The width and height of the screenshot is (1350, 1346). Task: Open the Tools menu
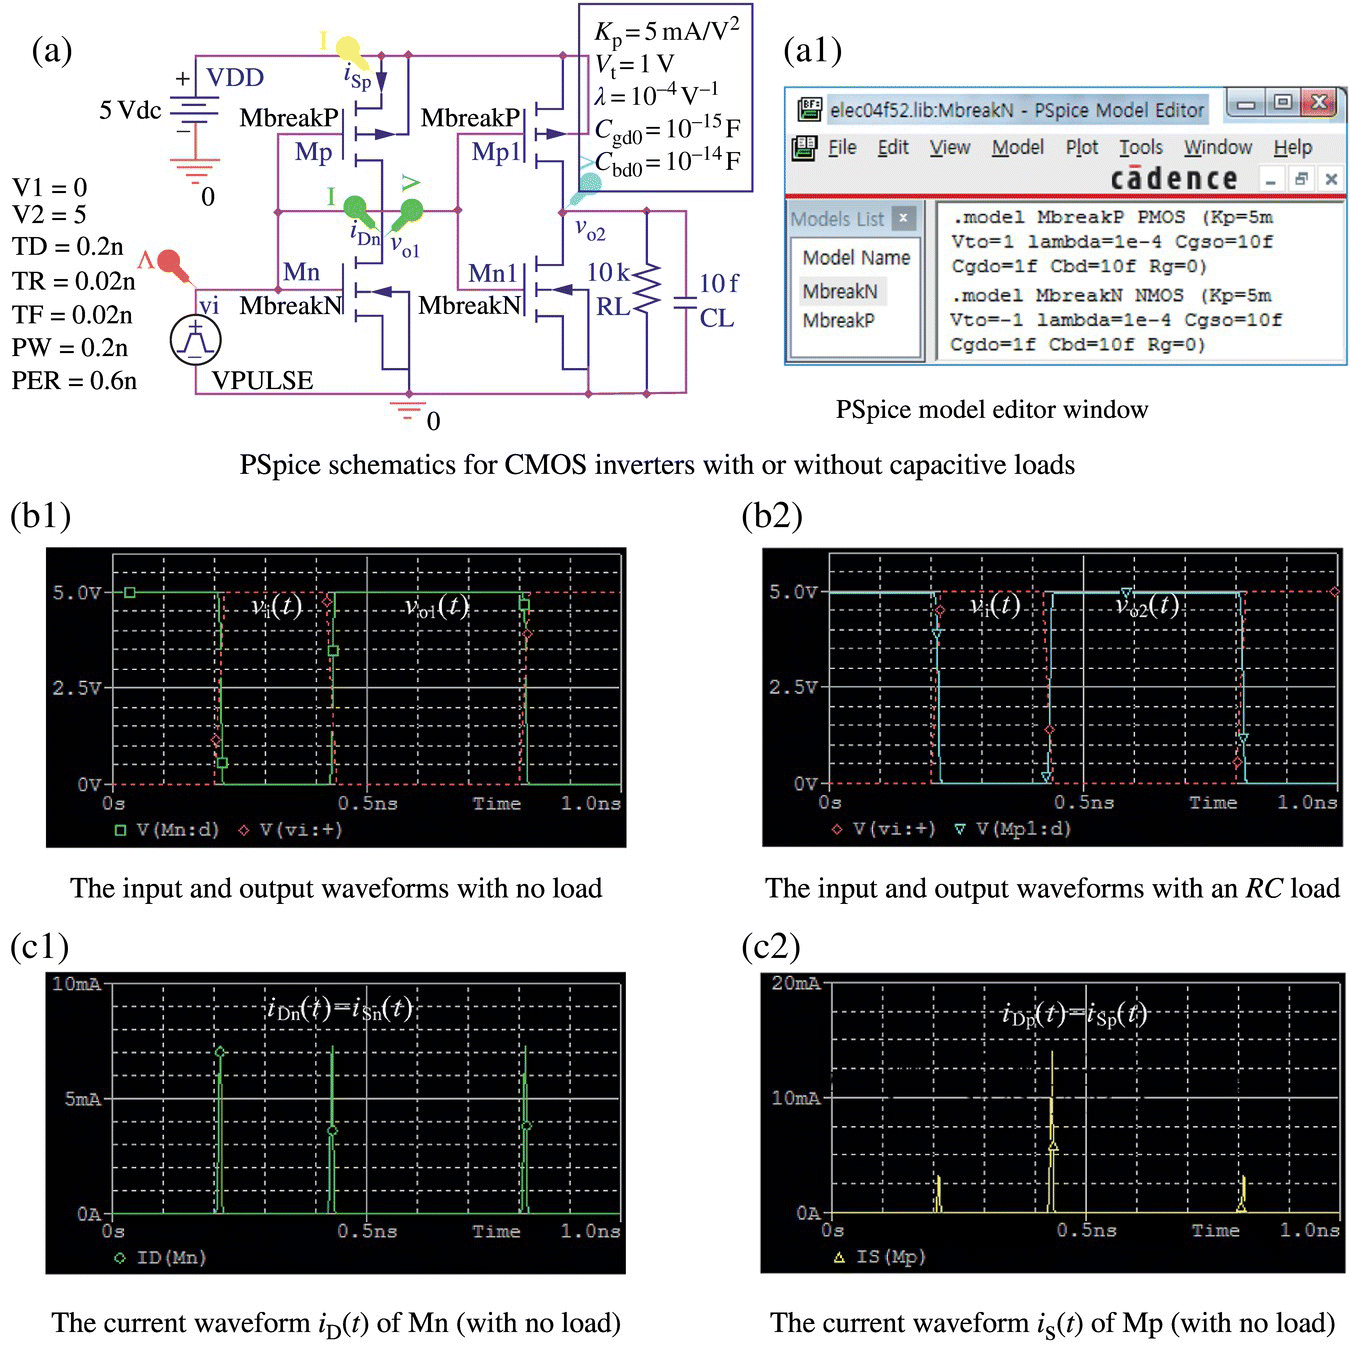point(1141,147)
